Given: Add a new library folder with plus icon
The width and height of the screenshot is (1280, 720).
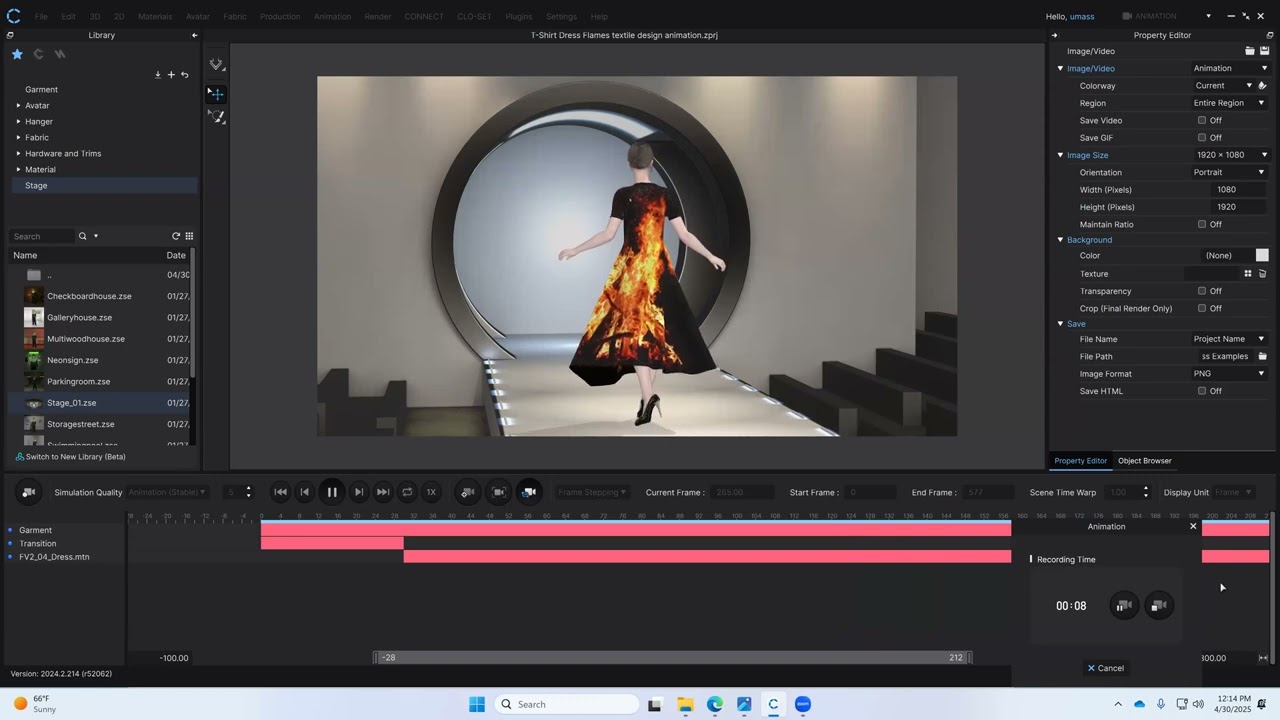Looking at the screenshot, I should [x=171, y=75].
